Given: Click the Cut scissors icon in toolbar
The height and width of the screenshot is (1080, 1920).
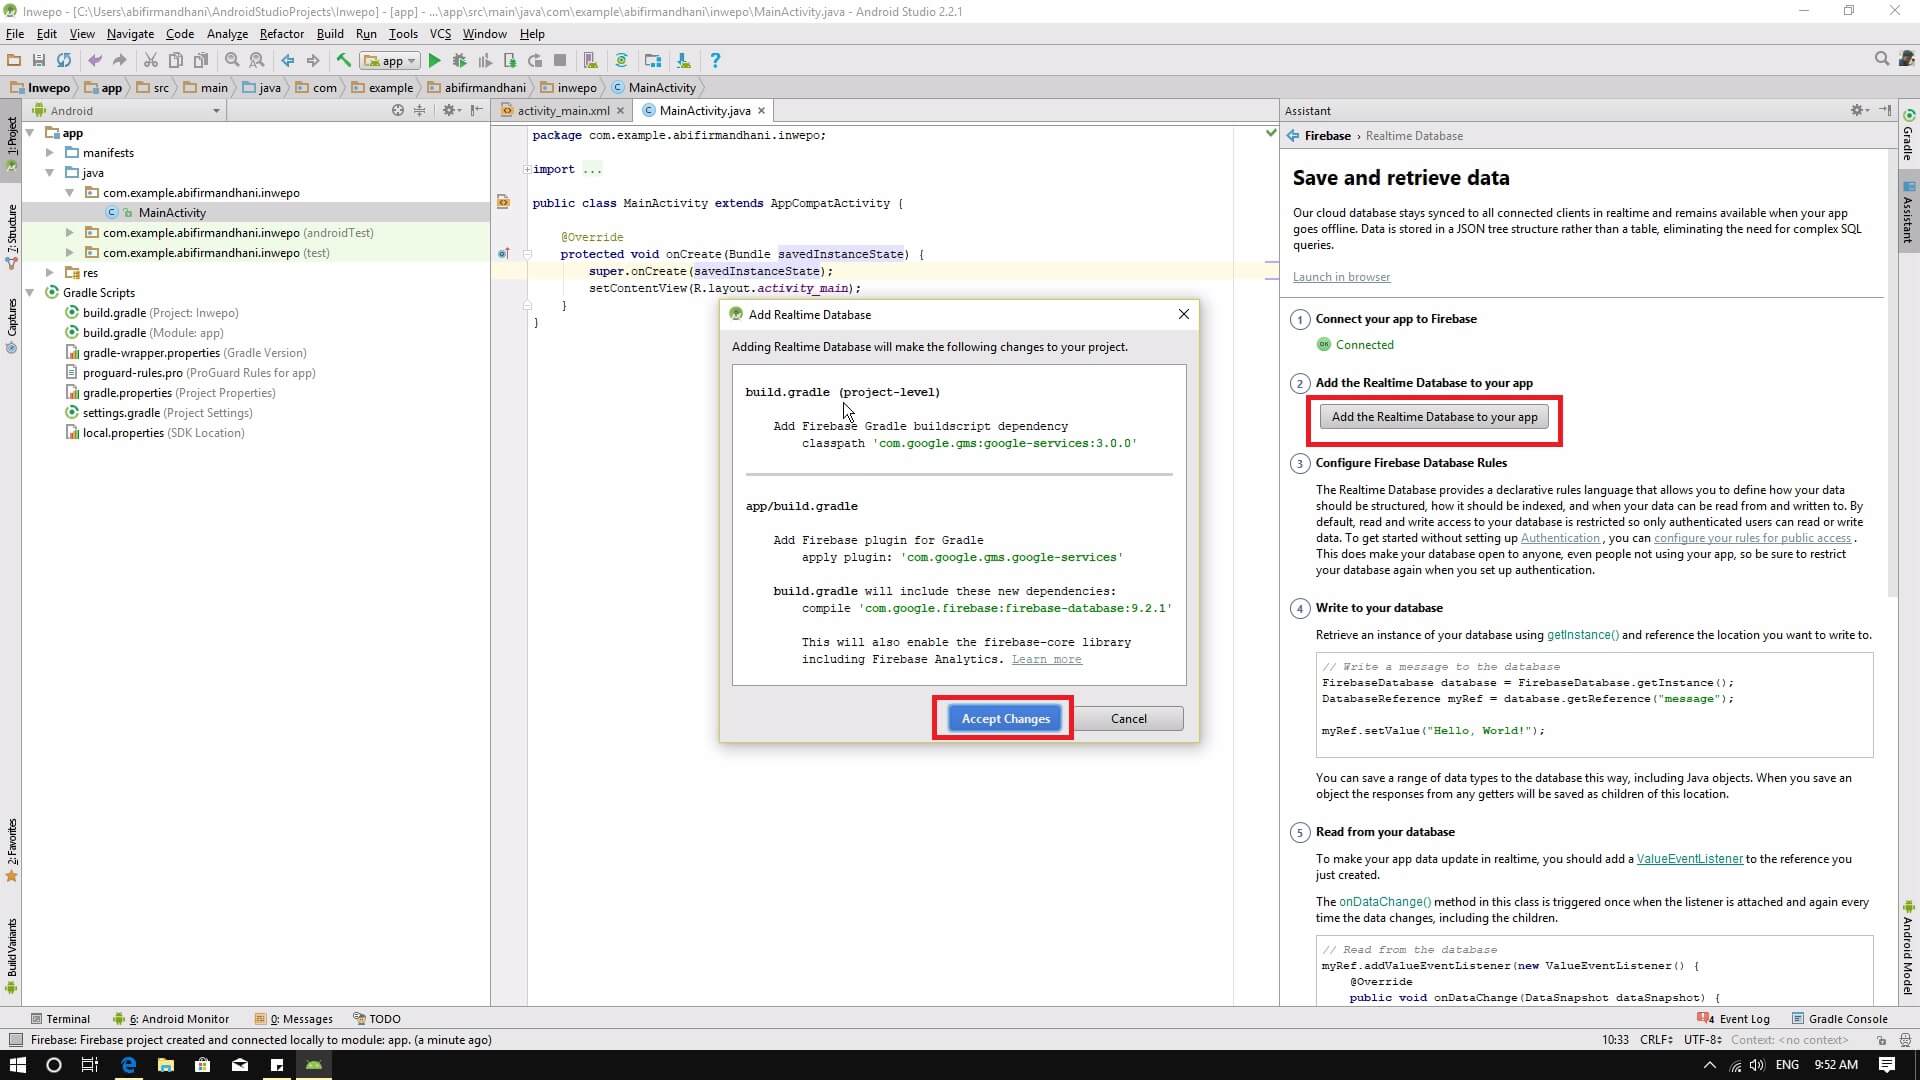Looking at the screenshot, I should [150, 61].
